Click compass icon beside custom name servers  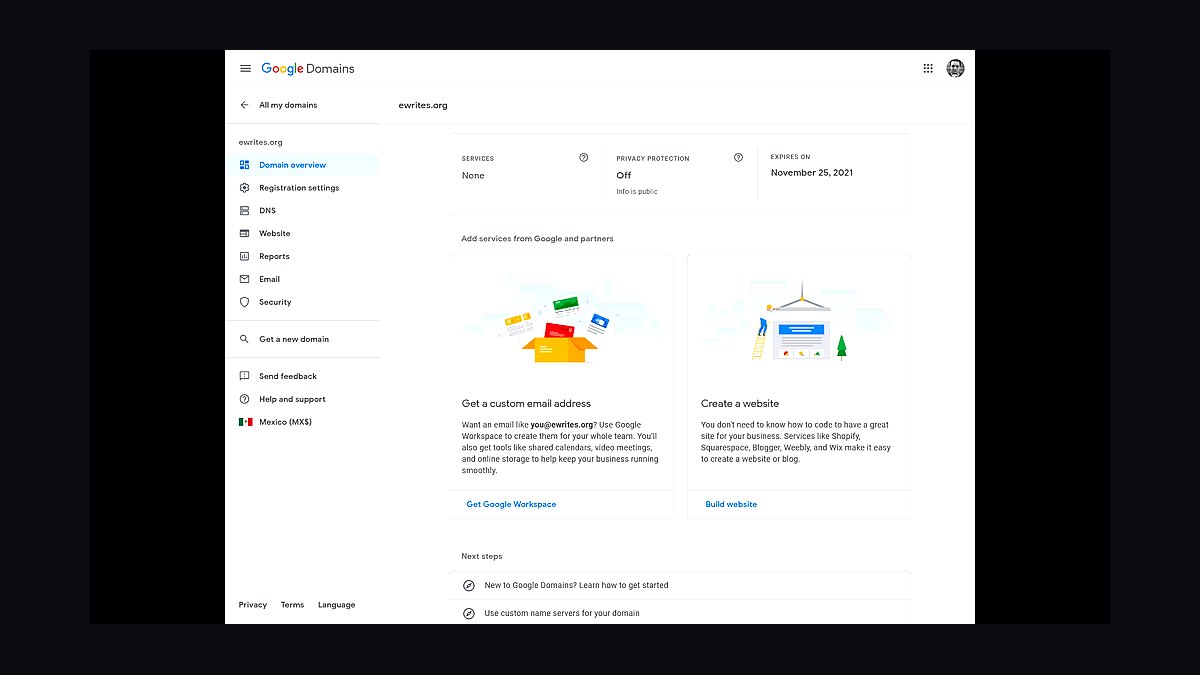(468, 613)
